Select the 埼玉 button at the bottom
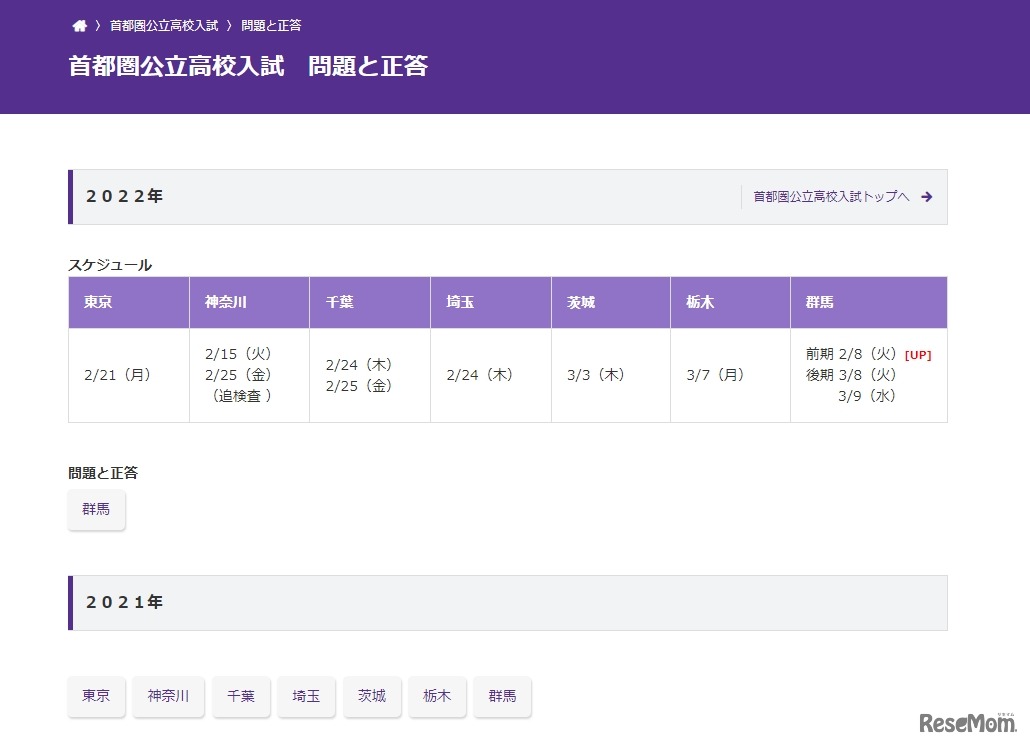 [306, 696]
